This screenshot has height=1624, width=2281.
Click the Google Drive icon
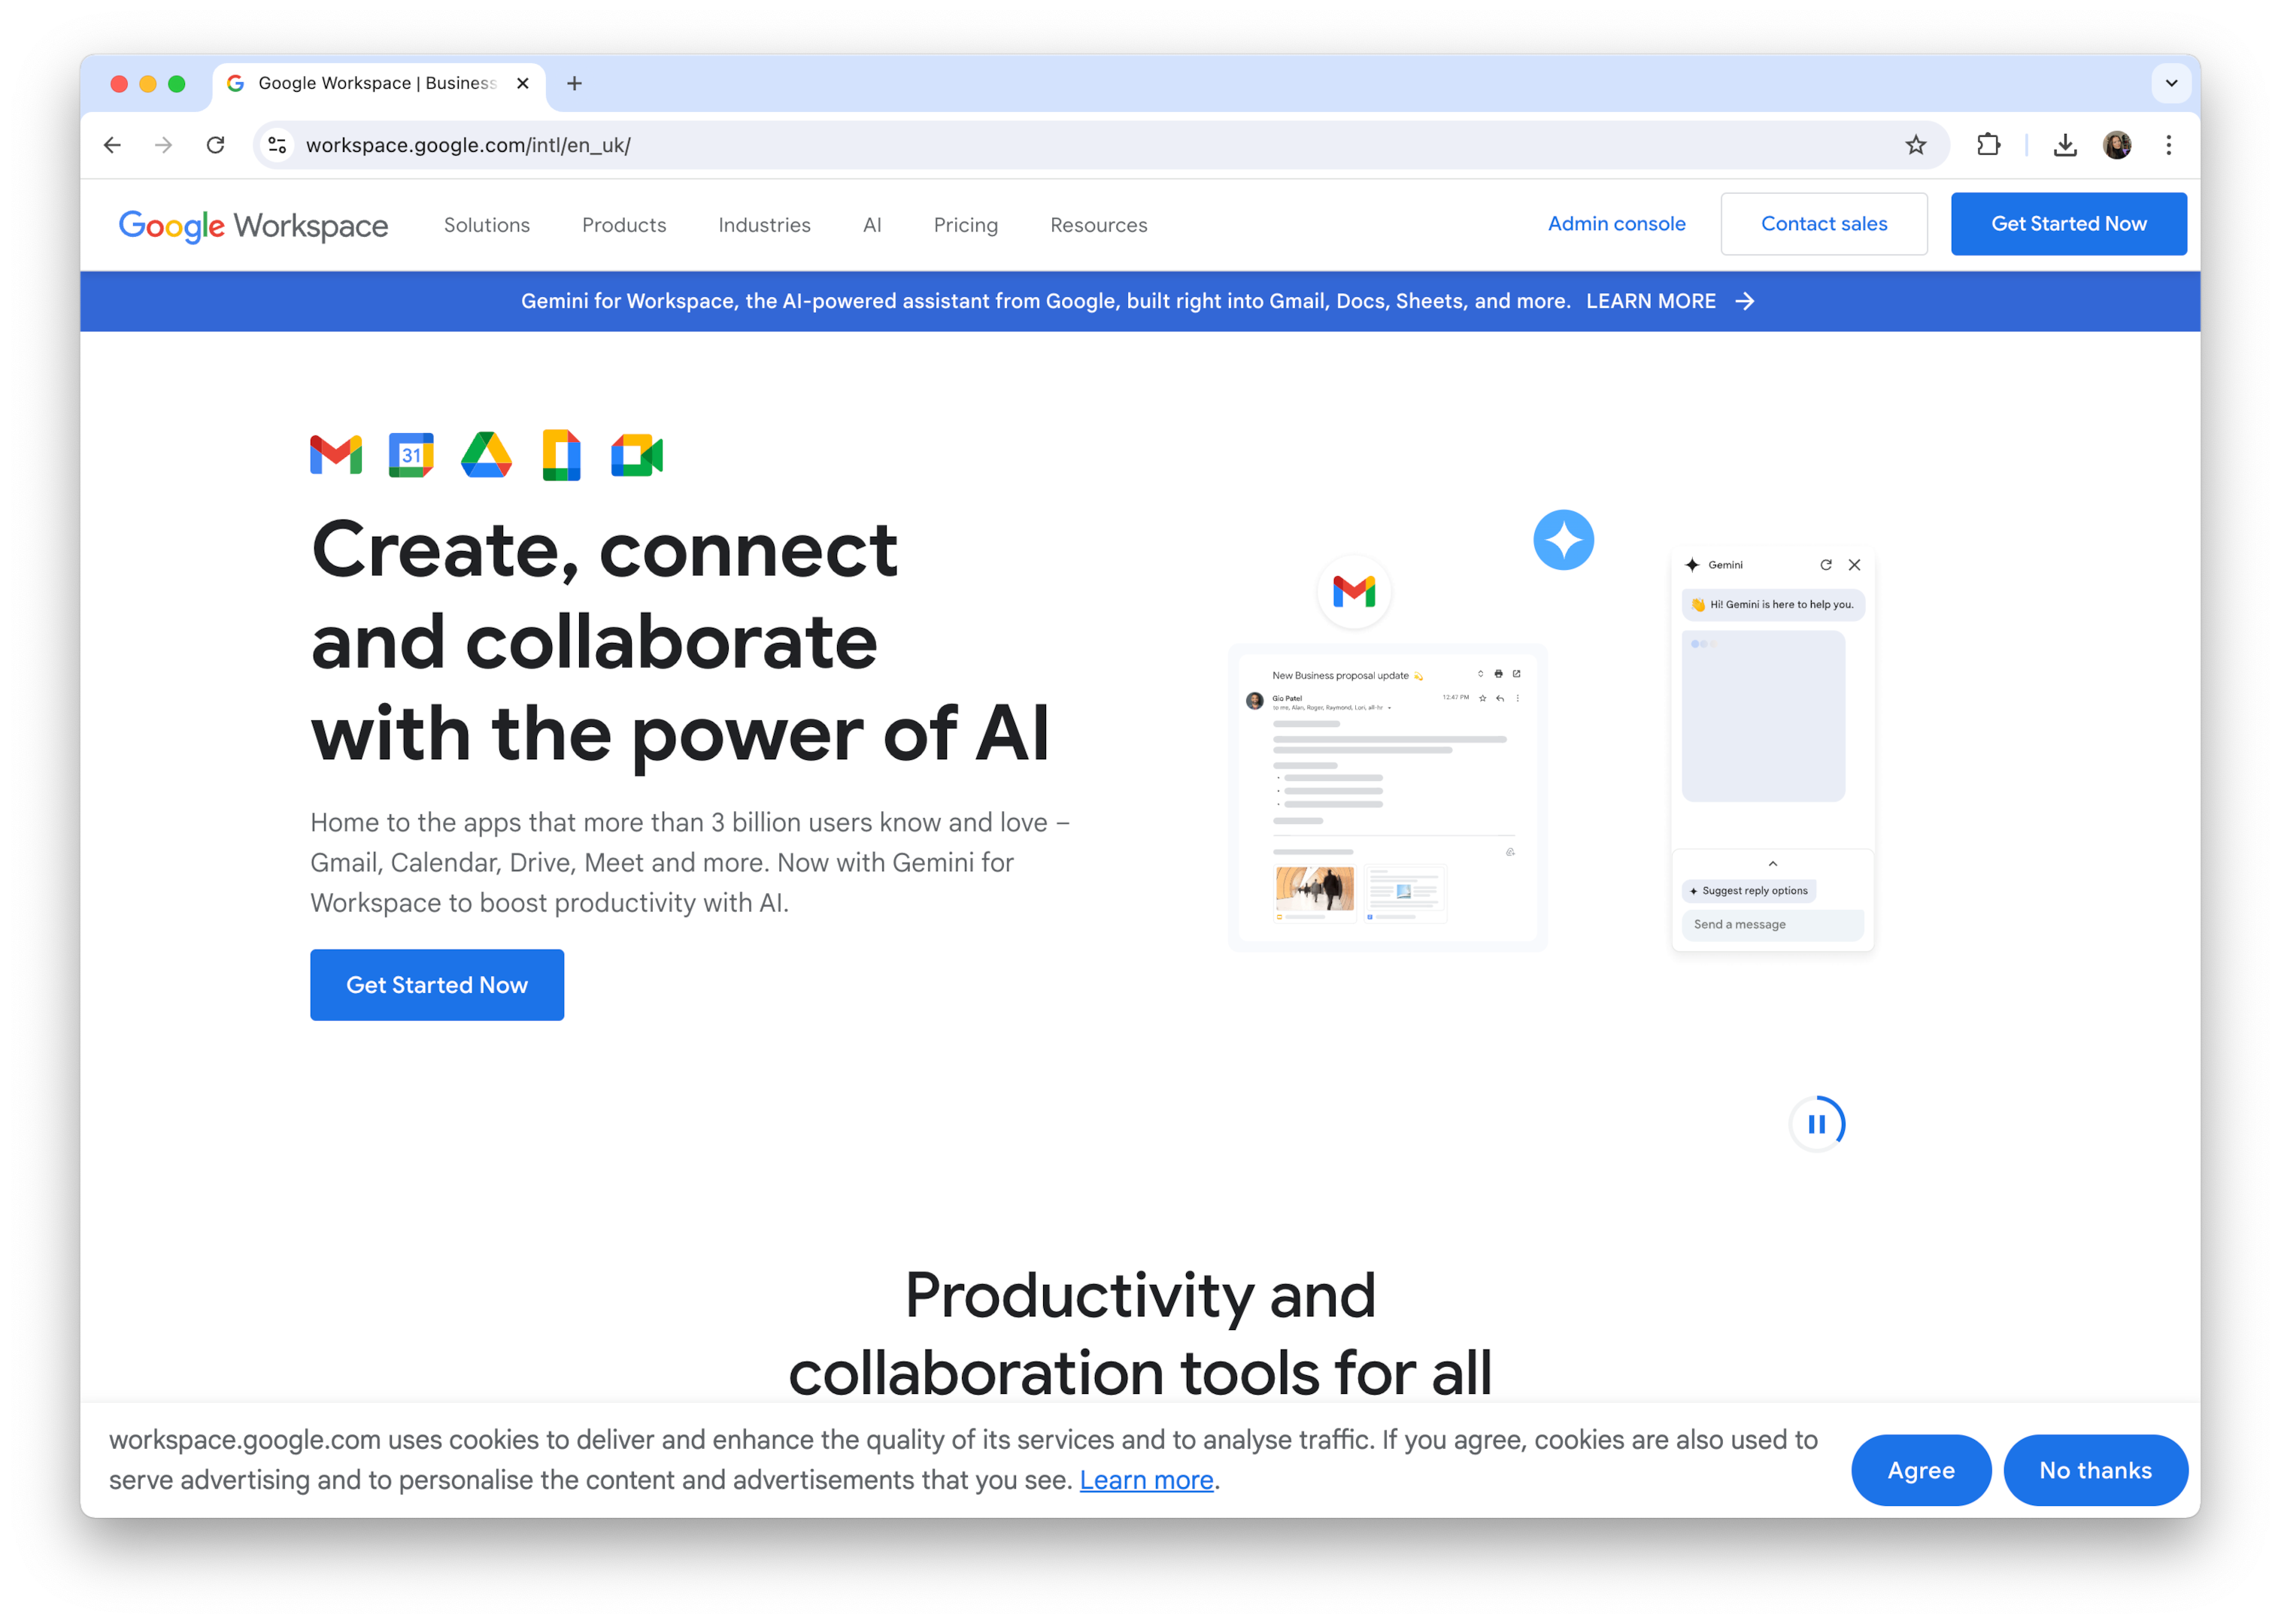487,457
